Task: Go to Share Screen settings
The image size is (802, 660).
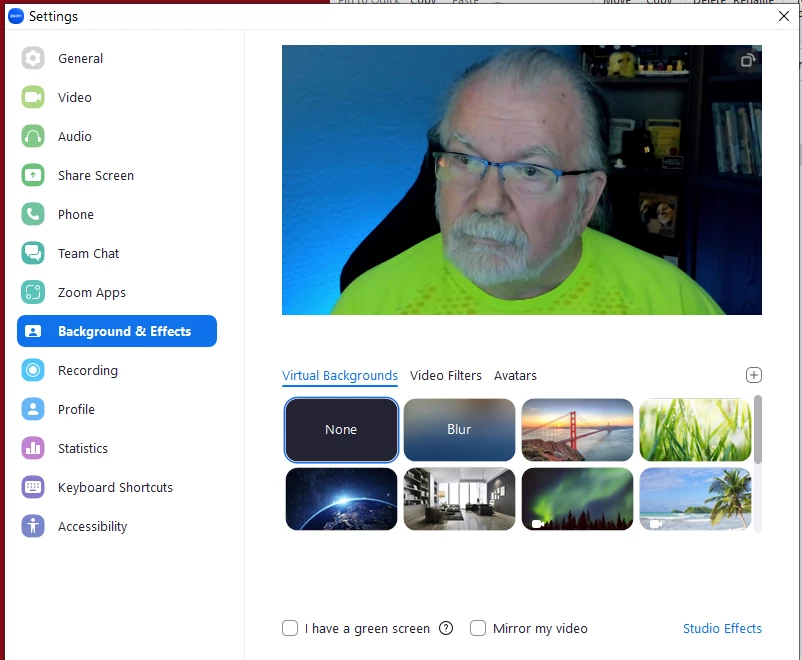Action: click(117, 175)
